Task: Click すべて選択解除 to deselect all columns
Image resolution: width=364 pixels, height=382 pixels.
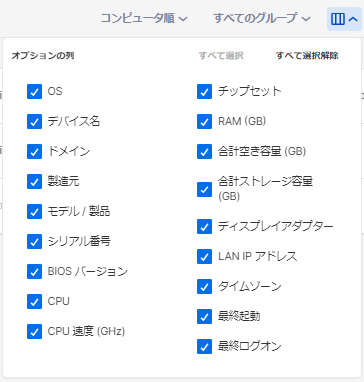Action: point(307,56)
